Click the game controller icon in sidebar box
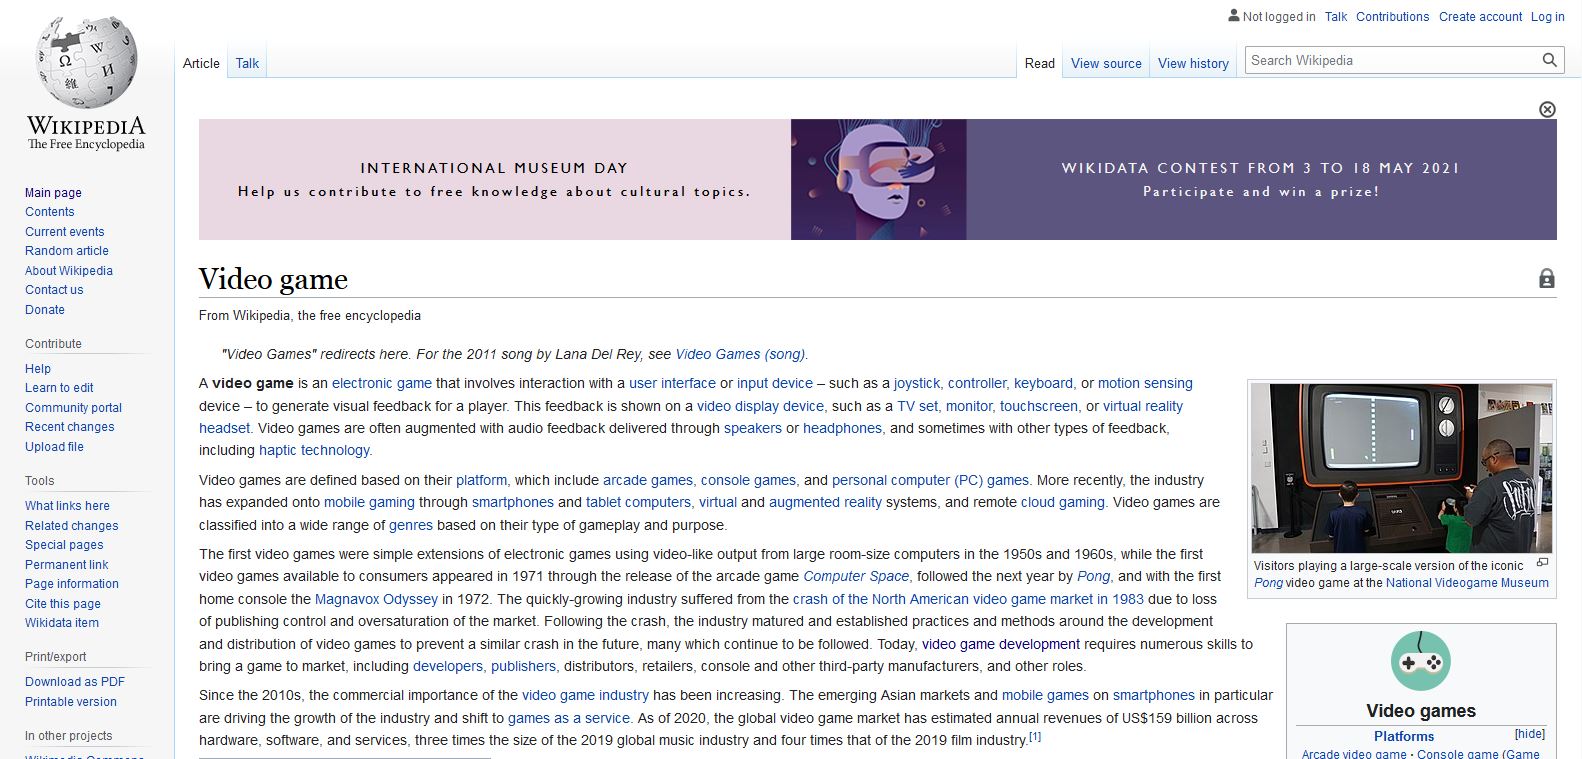This screenshot has height=759, width=1582. 1420,661
